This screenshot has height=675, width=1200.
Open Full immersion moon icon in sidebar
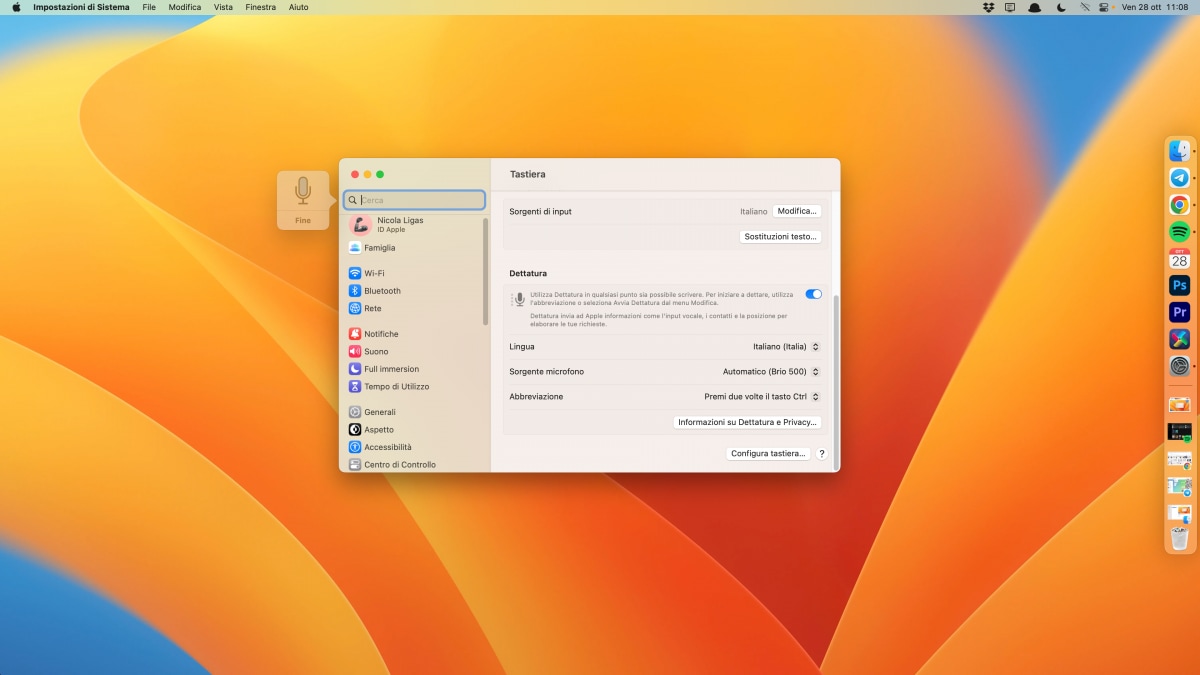click(355, 369)
